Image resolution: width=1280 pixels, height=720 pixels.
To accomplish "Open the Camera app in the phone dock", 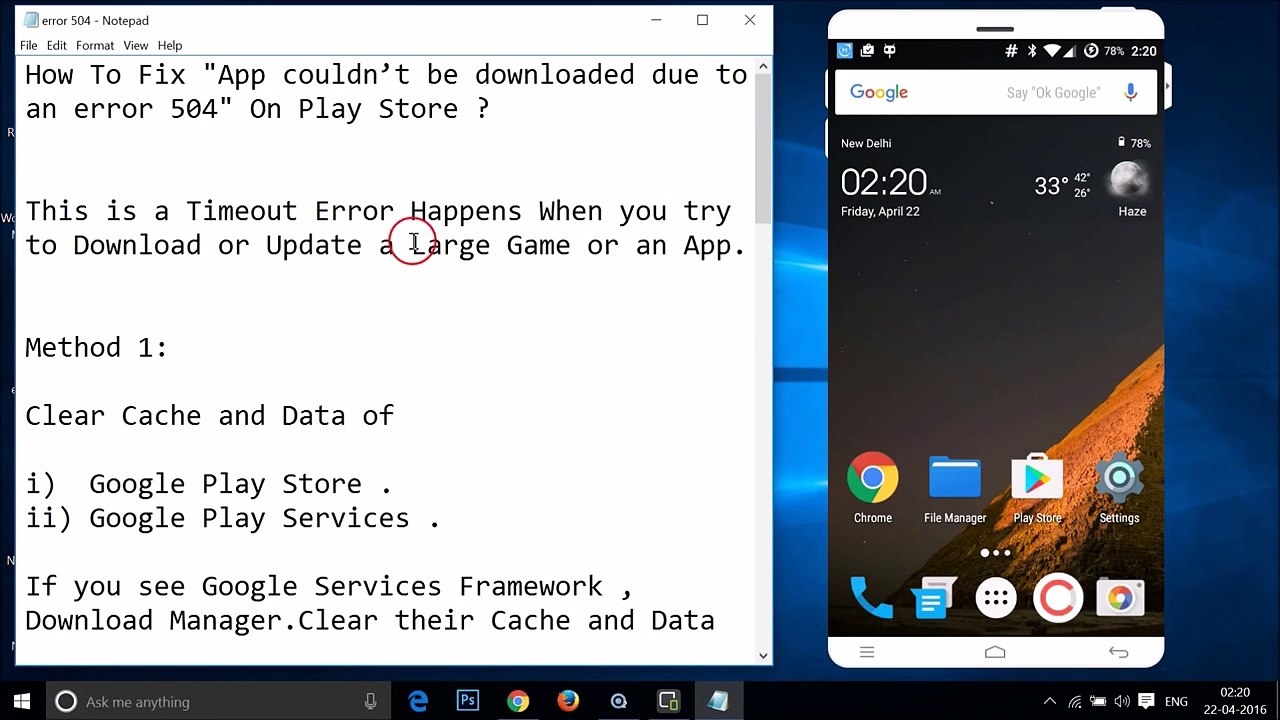I will (x=1120, y=598).
